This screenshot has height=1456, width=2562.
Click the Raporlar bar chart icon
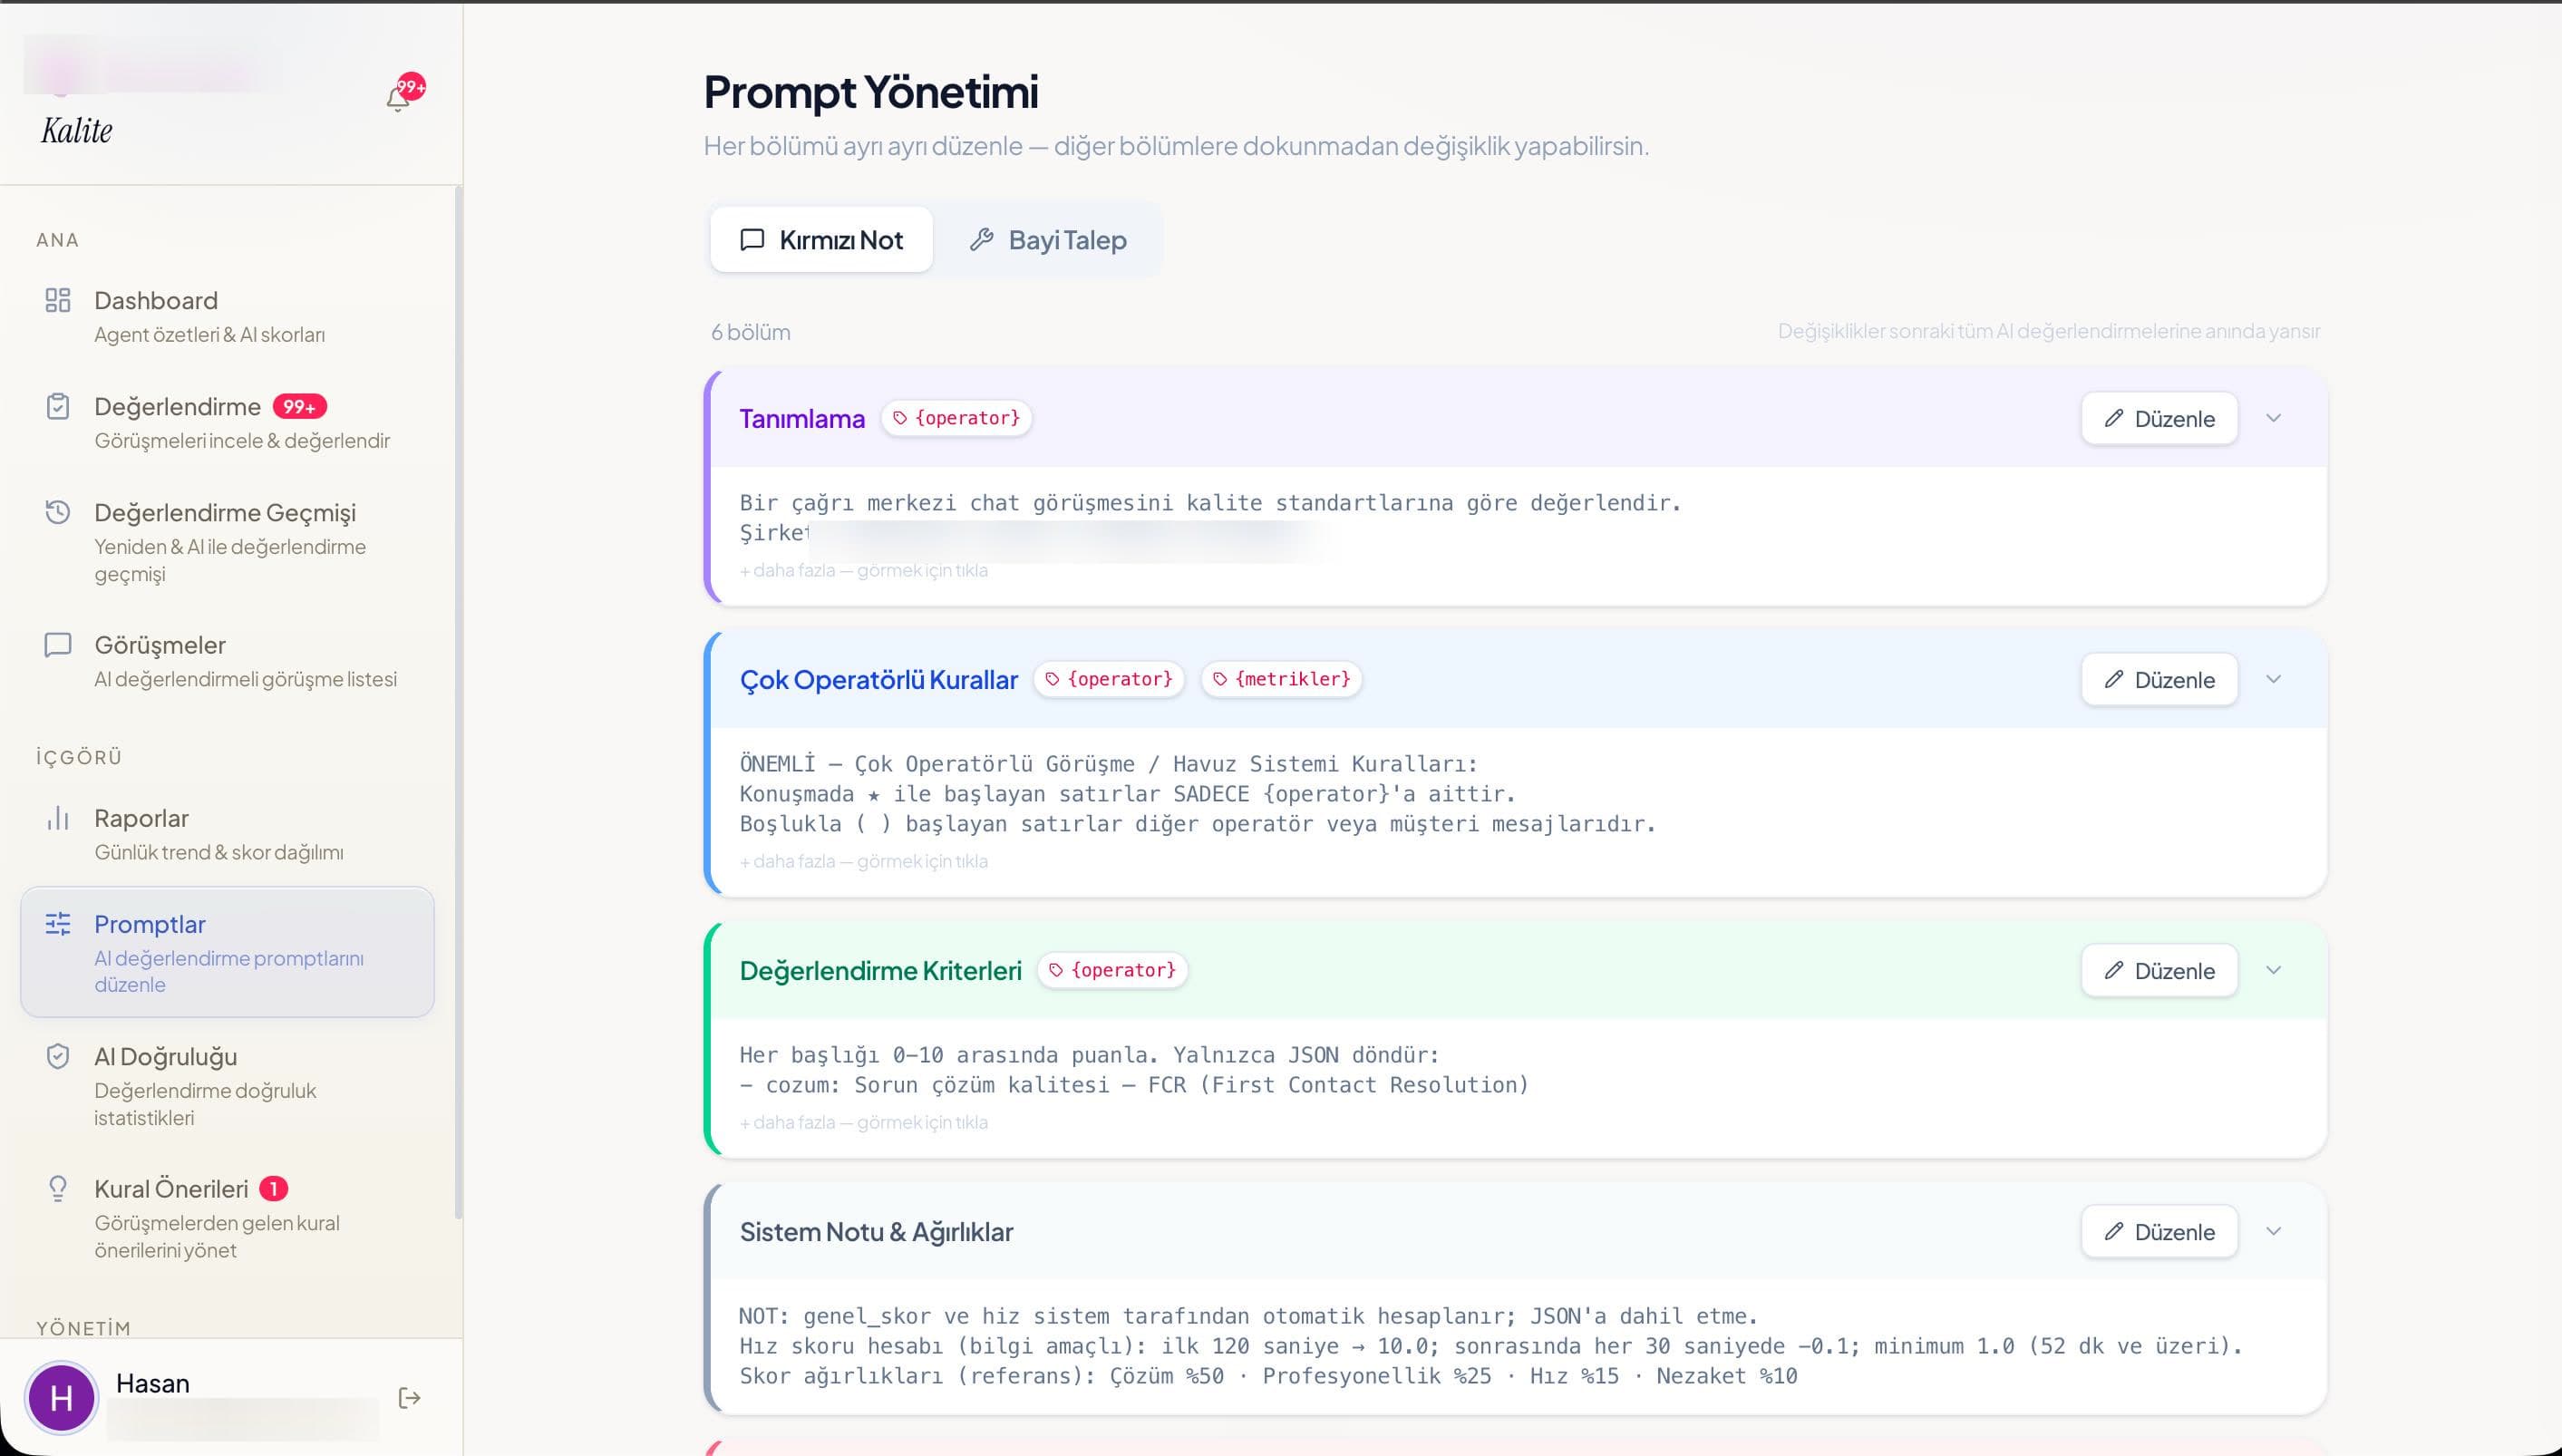pos(58,818)
